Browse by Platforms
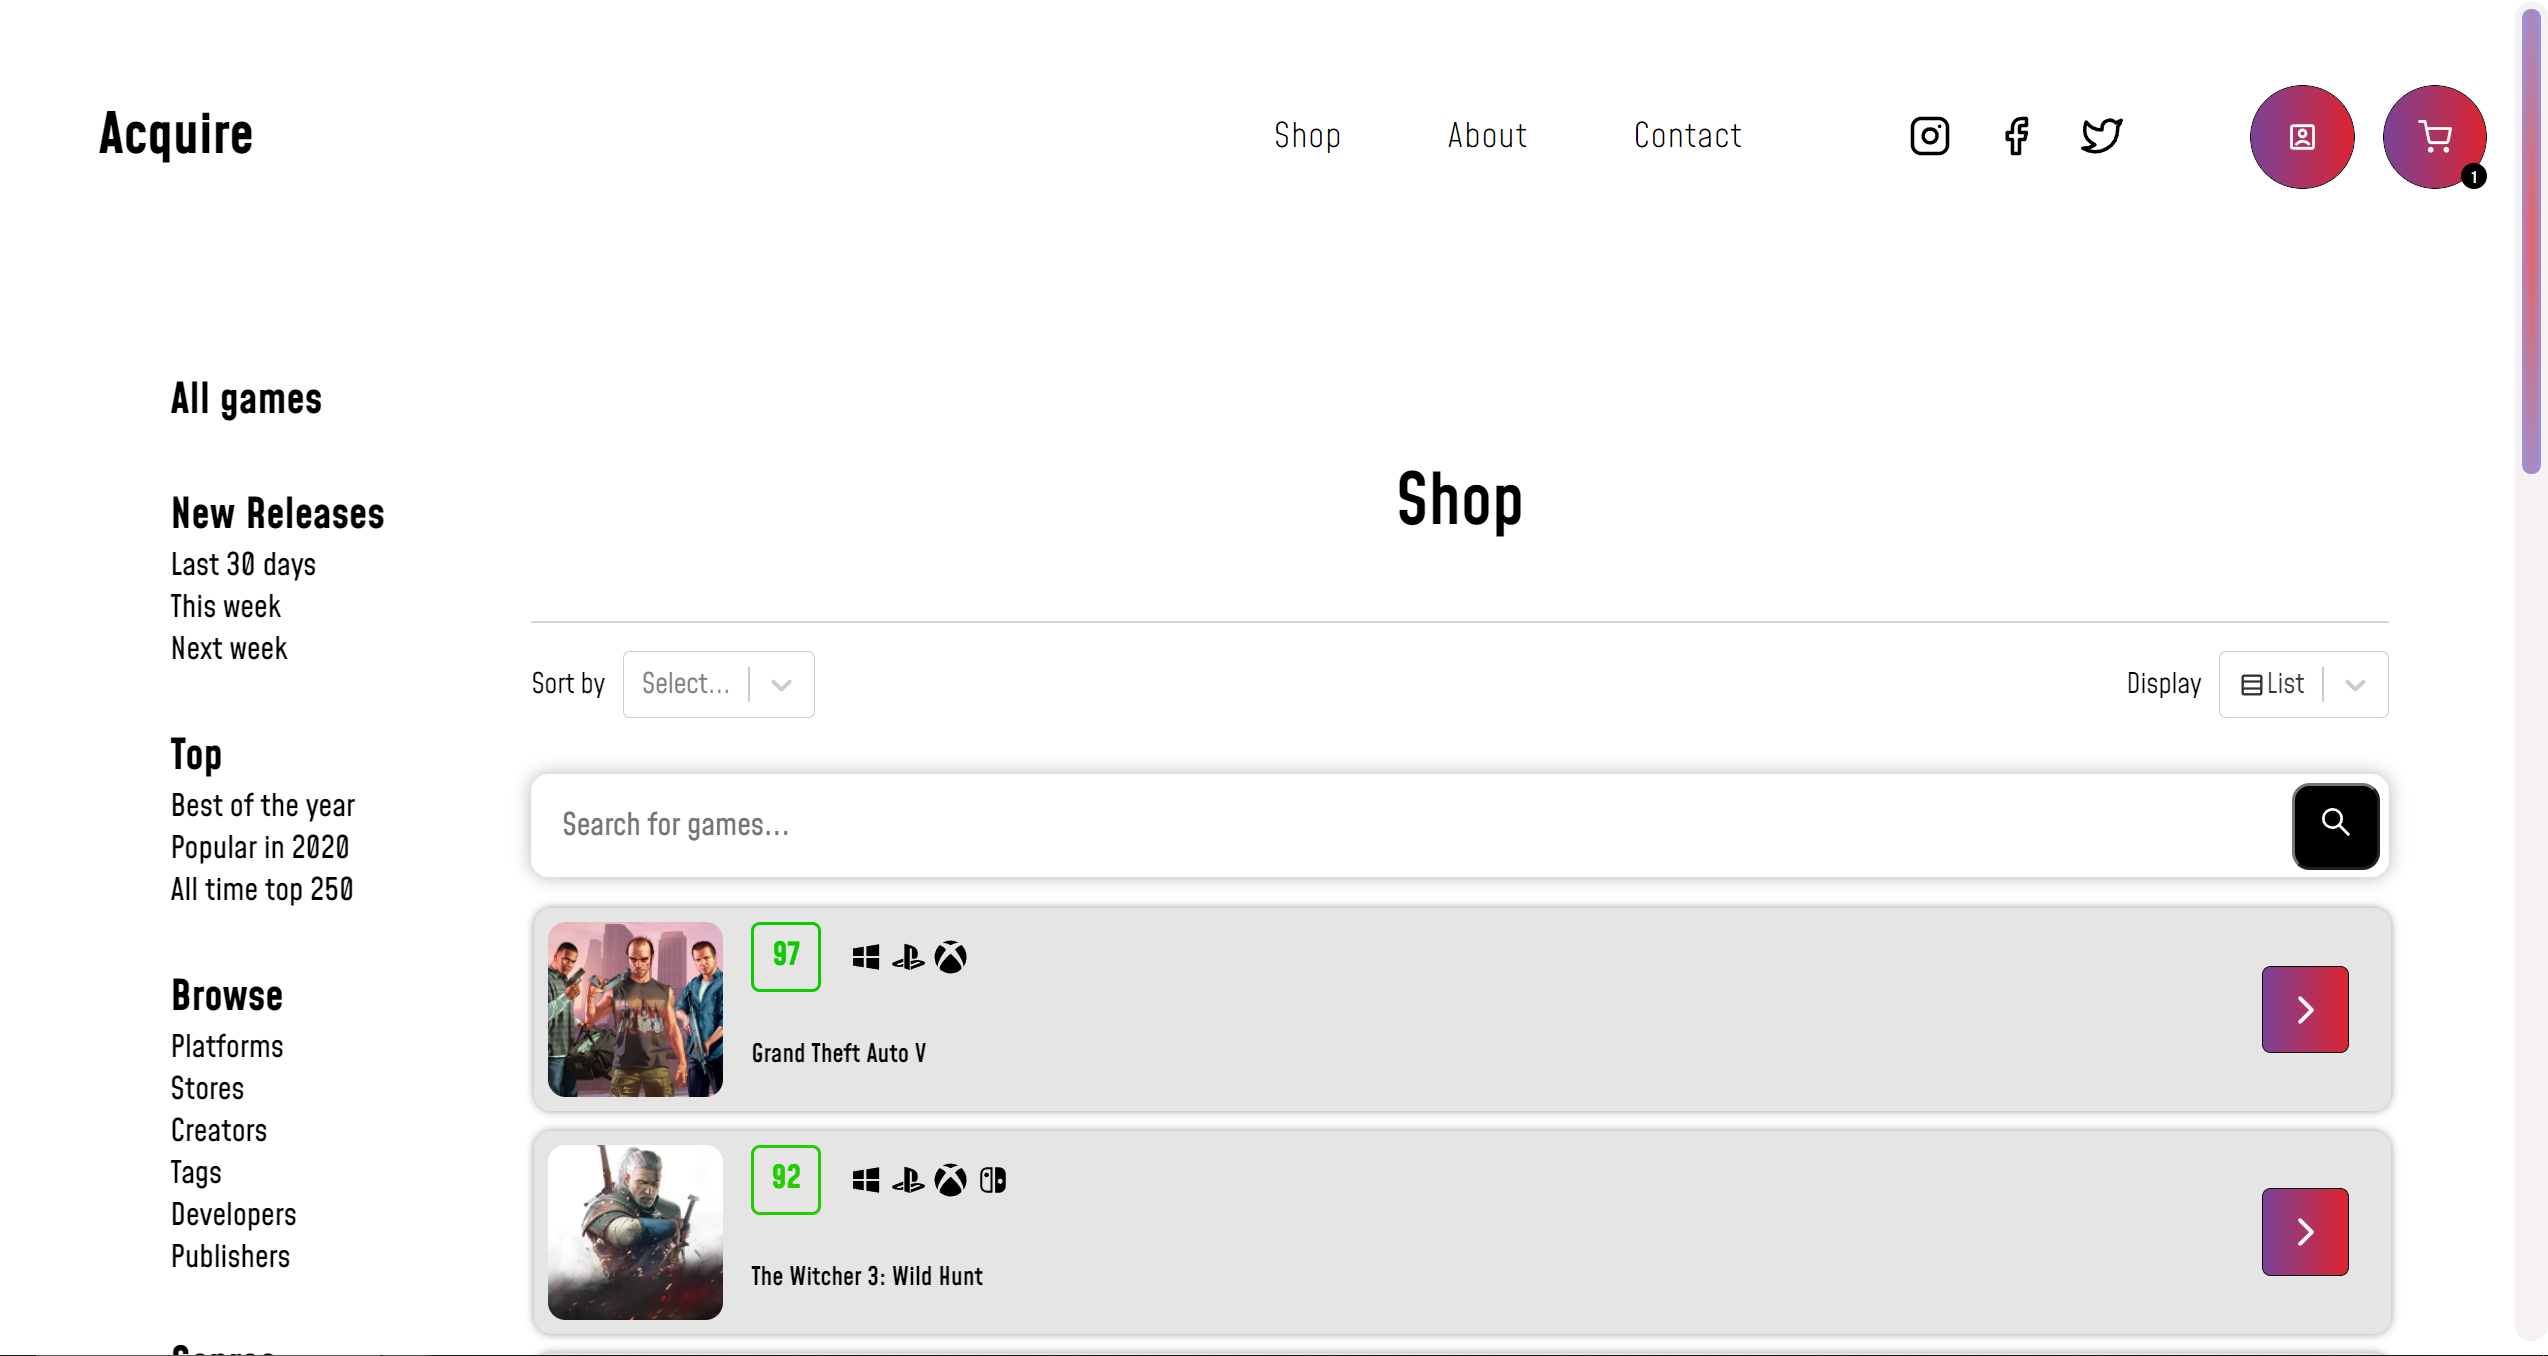The width and height of the screenshot is (2548, 1356). tap(227, 1047)
